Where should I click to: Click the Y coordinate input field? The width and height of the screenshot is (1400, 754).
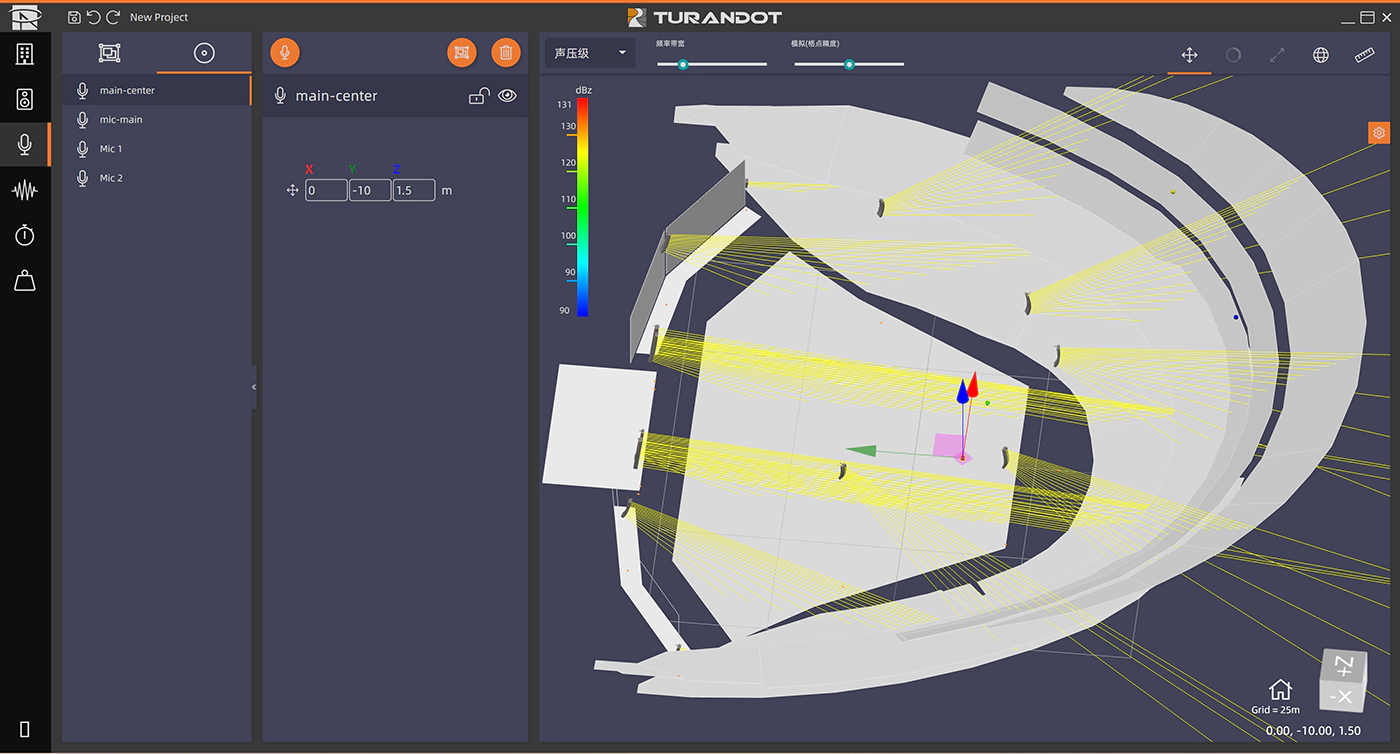(x=369, y=190)
